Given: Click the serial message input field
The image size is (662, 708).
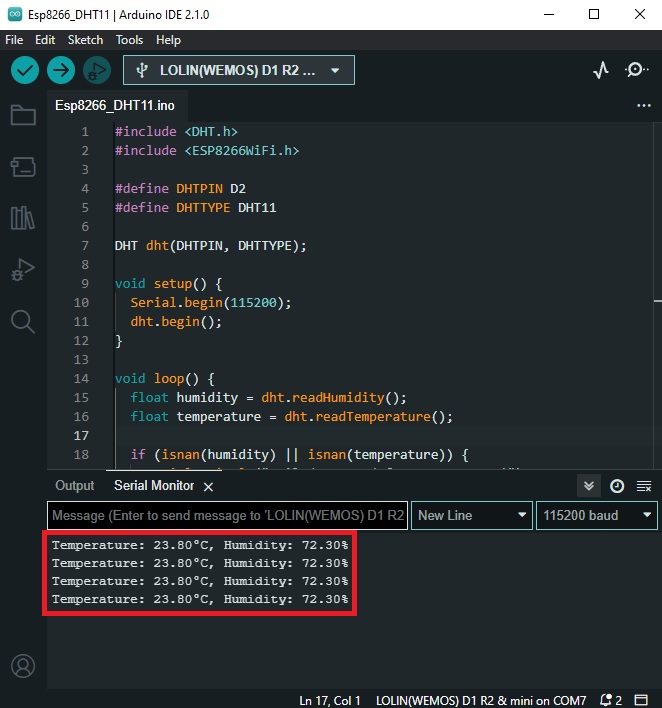Looking at the screenshot, I should (227, 515).
